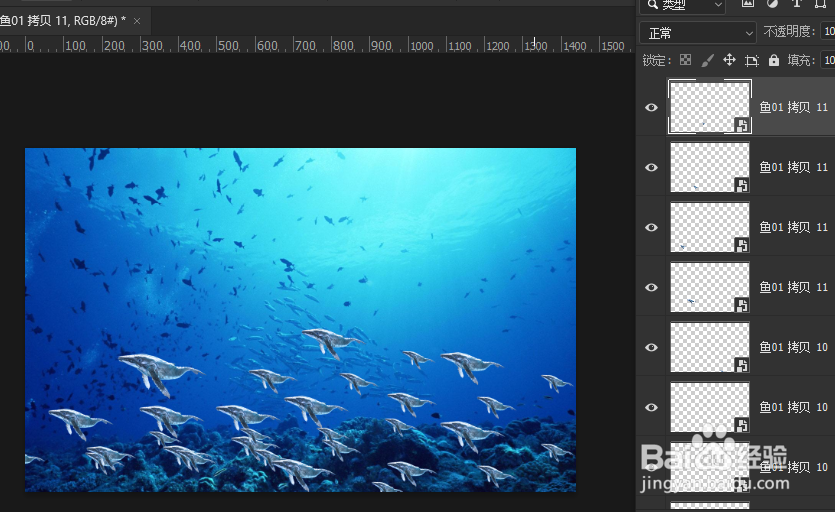Viewport: 835px width, 512px height.
Task: Select layer name in third row from top
Action: tap(793, 227)
